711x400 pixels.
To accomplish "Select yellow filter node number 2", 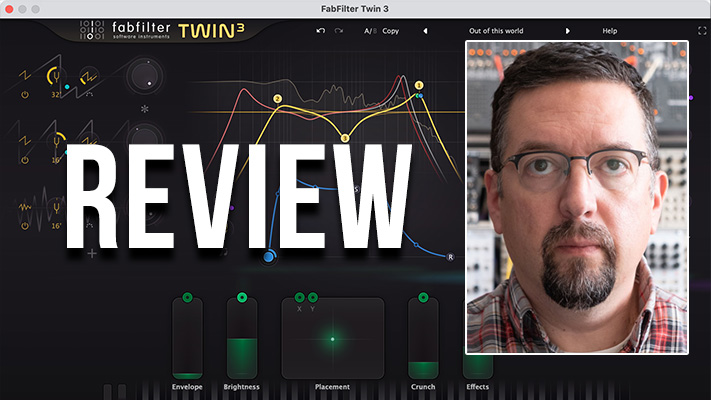I will [277, 99].
